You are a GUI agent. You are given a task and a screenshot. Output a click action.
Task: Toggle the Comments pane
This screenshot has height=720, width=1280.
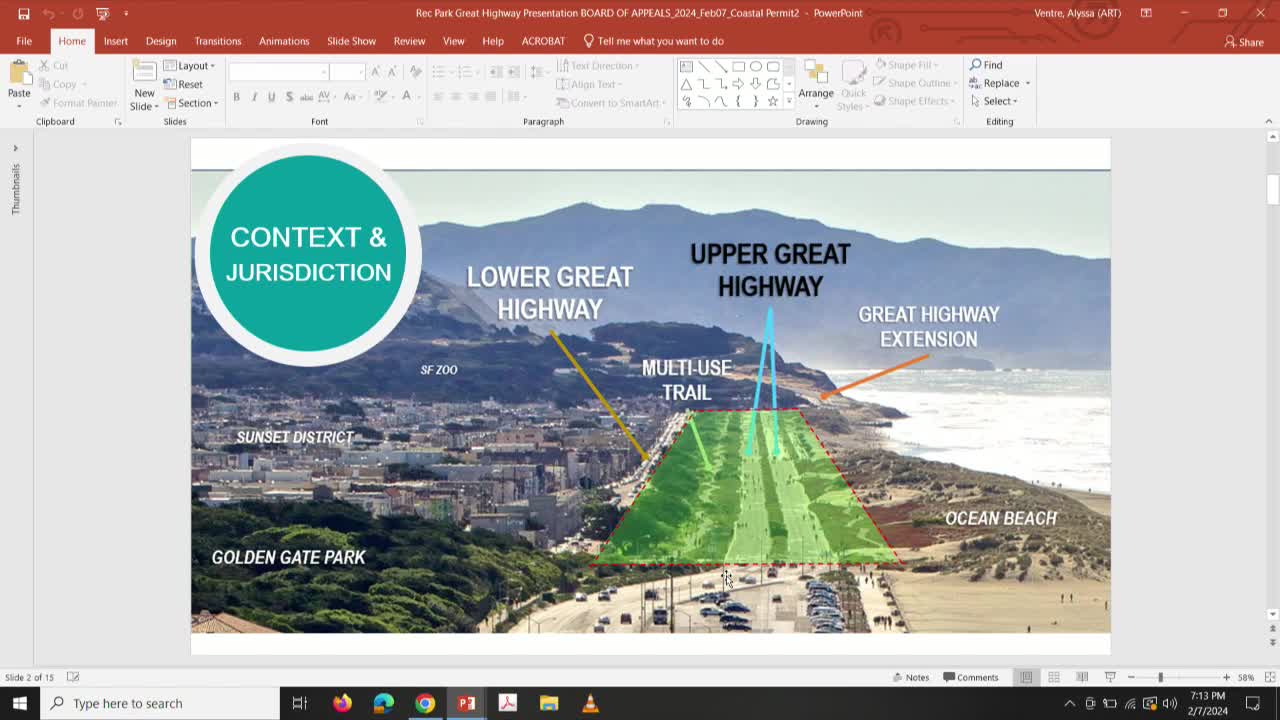969,677
